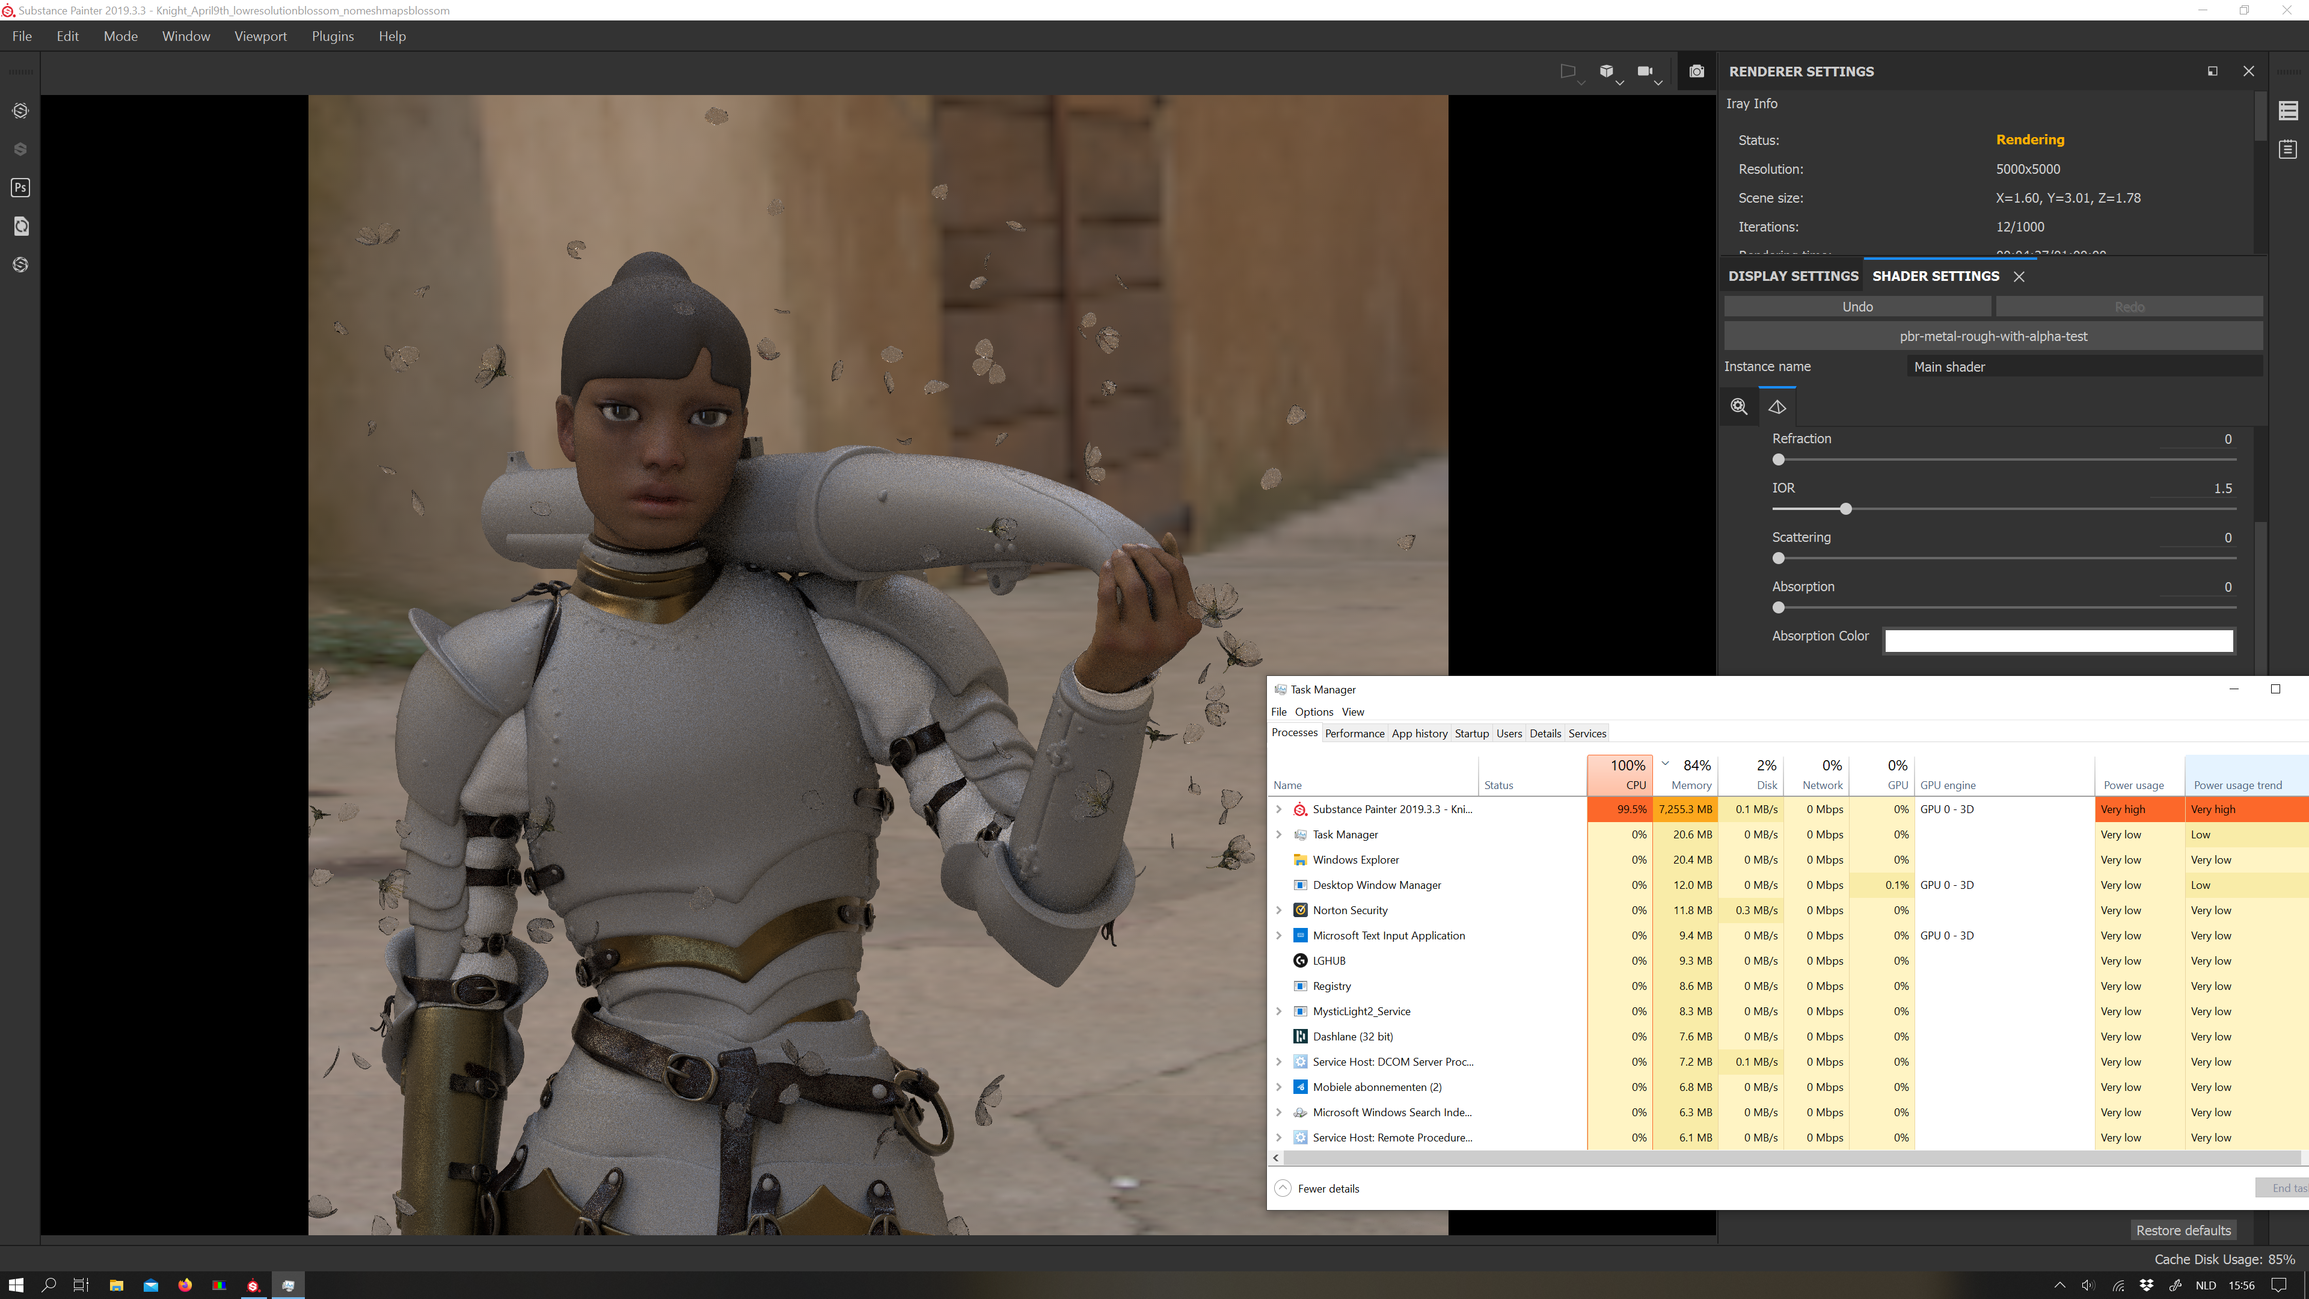This screenshot has height=1299, width=2309.
Task: Select the magnifier/zoom icon in shader panel
Action: [x=1740, y=406]
